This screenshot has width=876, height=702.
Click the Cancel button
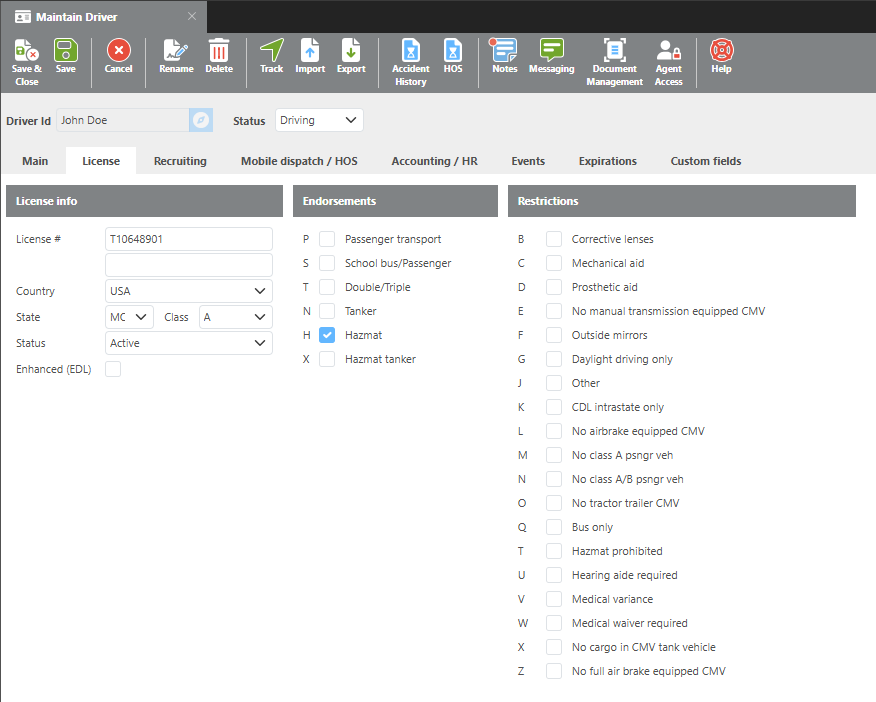[x=118, y=56]
